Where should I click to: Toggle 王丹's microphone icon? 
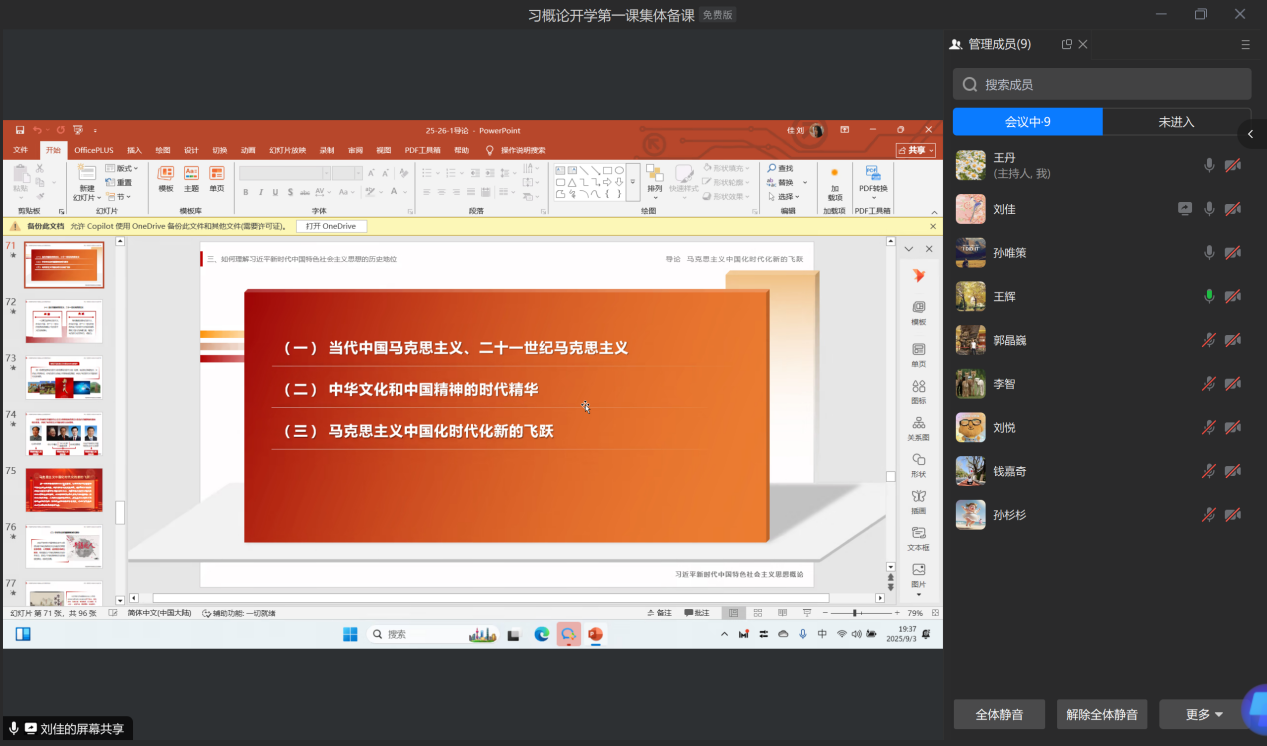[1209, 165]
